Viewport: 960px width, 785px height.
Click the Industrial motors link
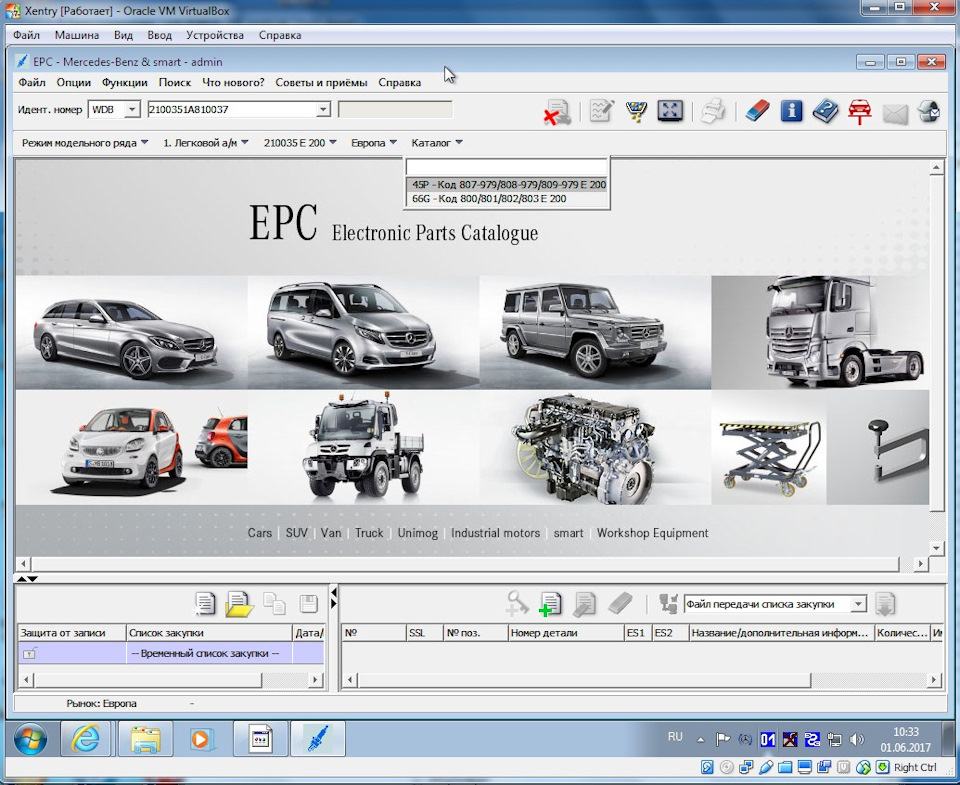pos(495,533)
